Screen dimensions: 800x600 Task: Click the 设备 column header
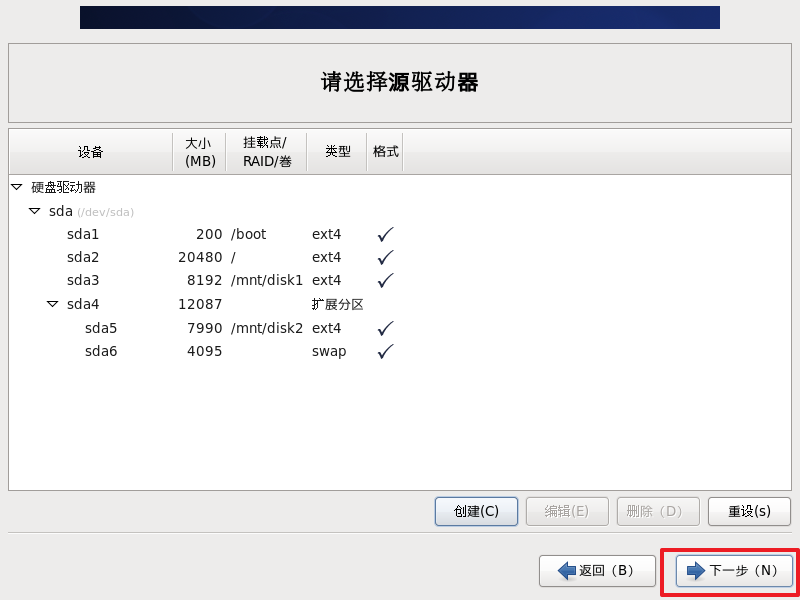tap(91, 152)
